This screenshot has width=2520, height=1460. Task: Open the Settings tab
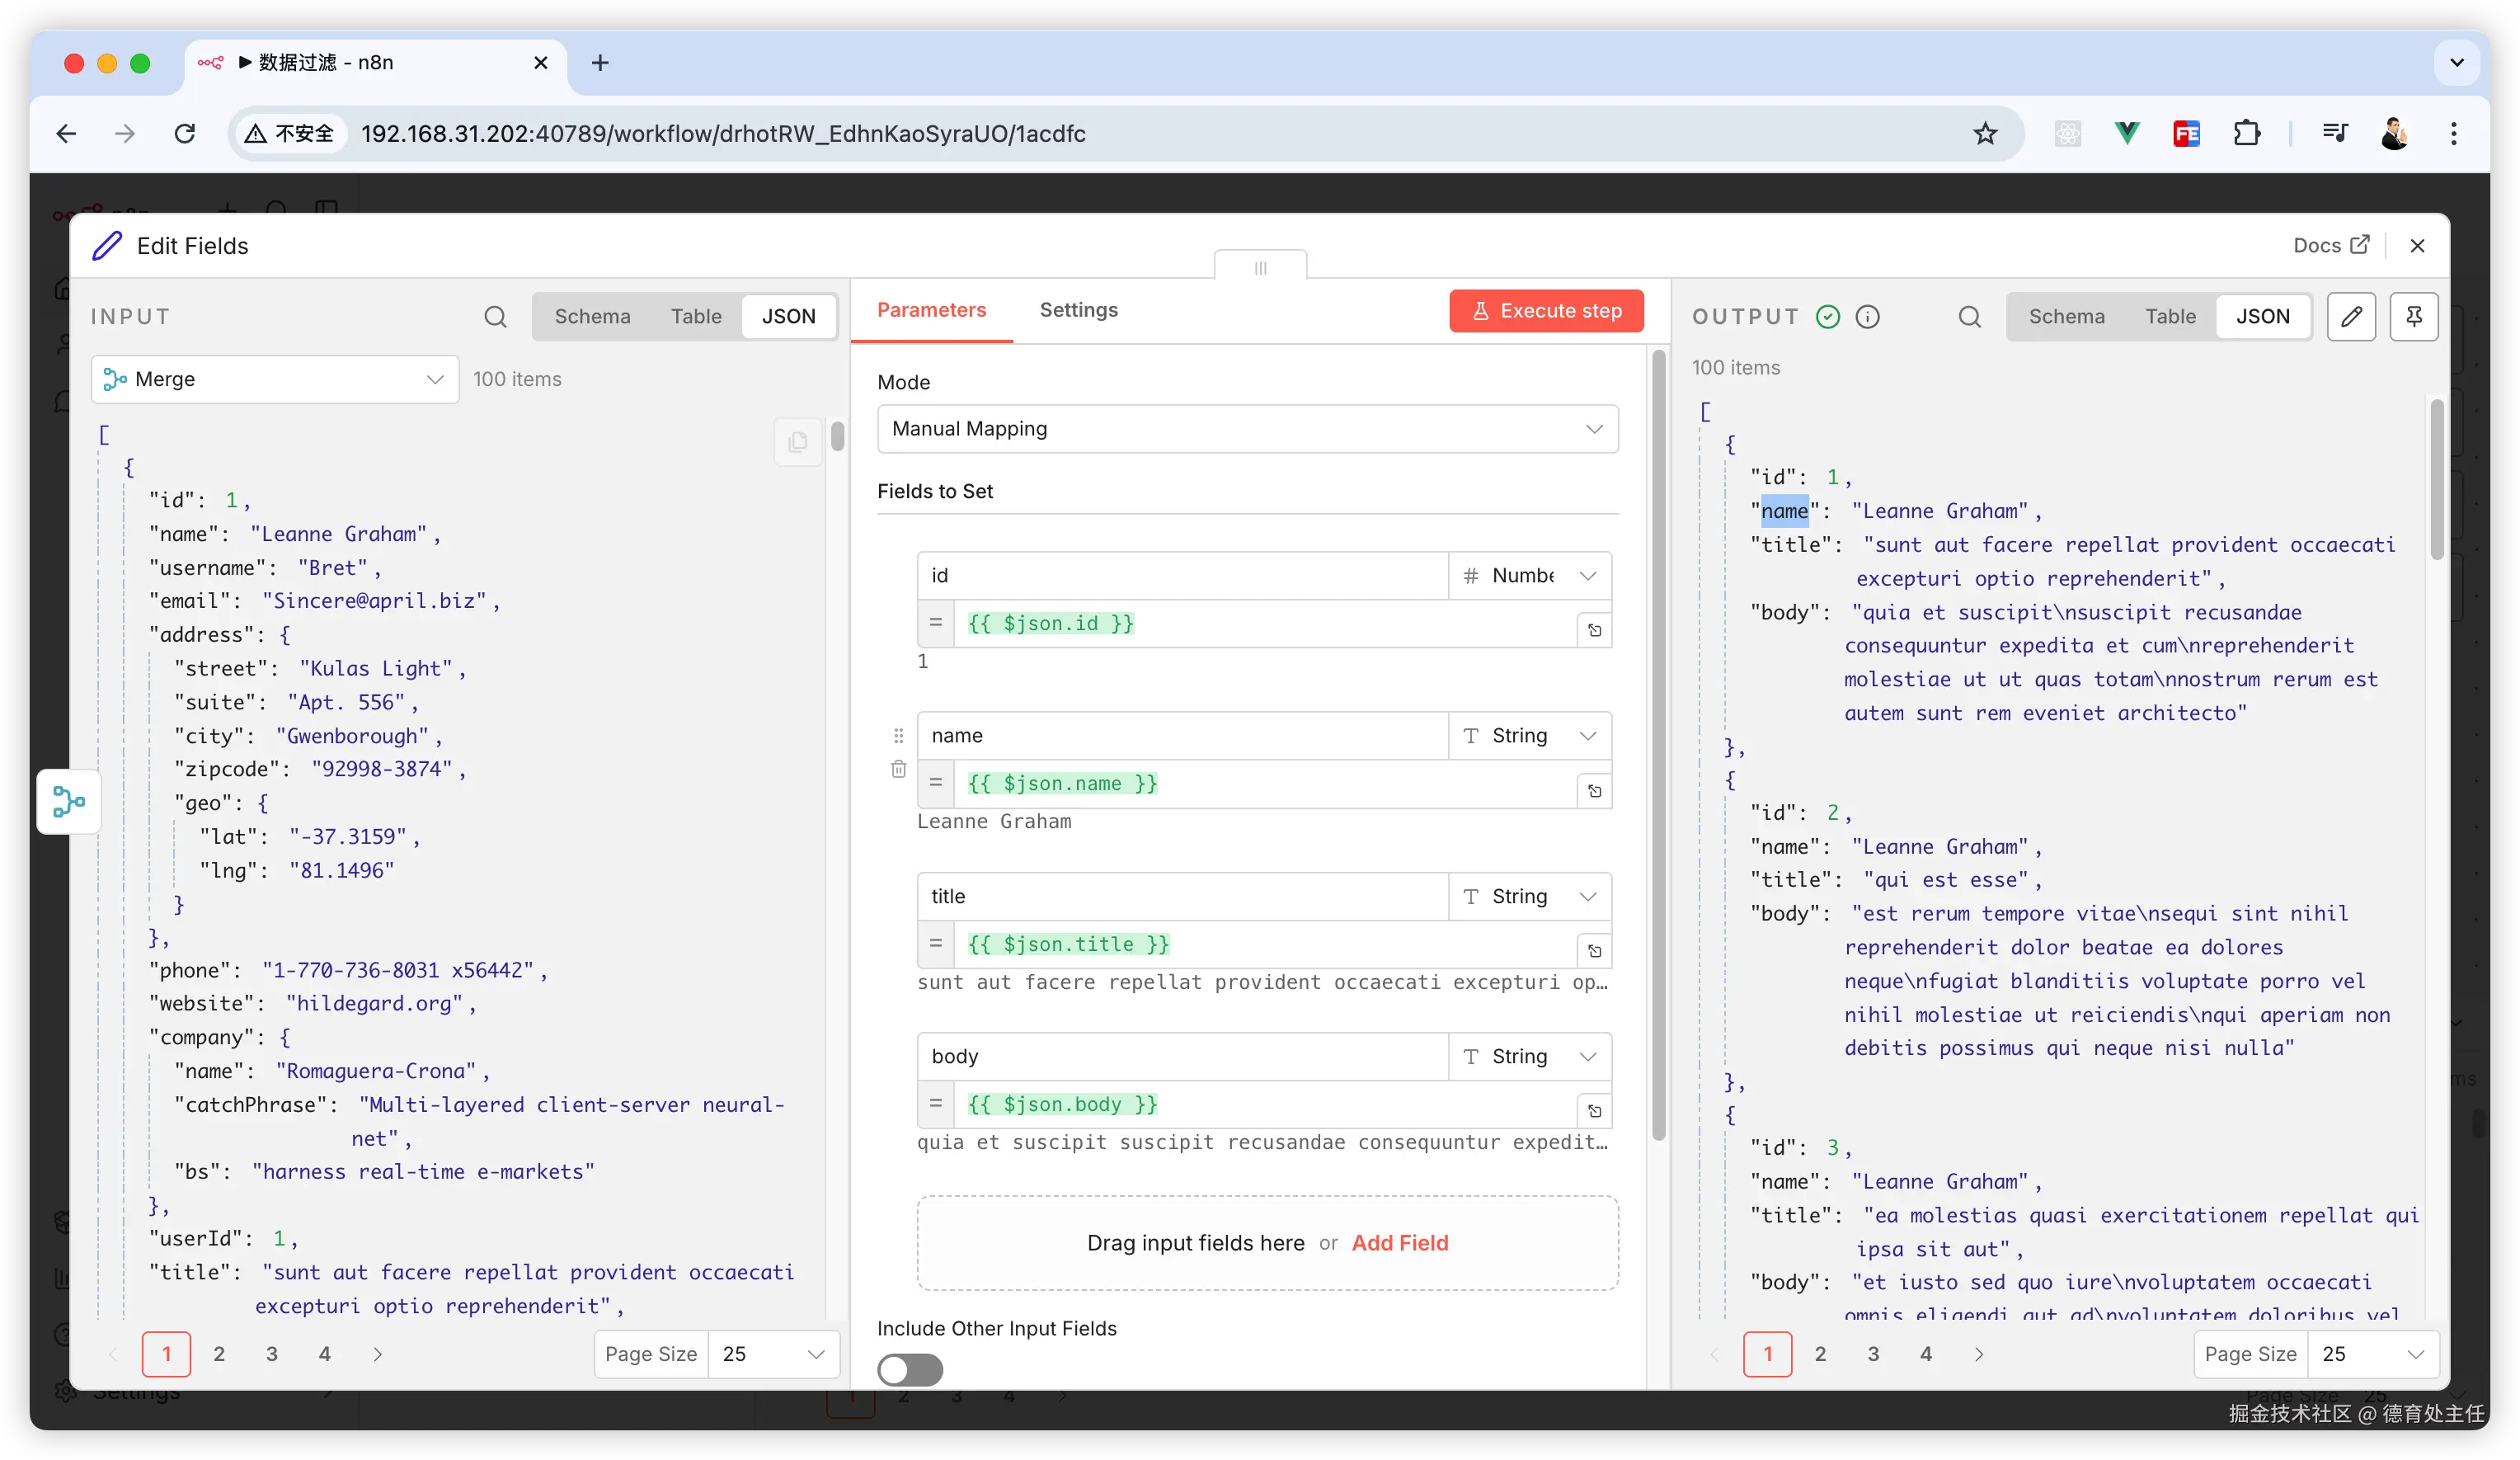1078,310
